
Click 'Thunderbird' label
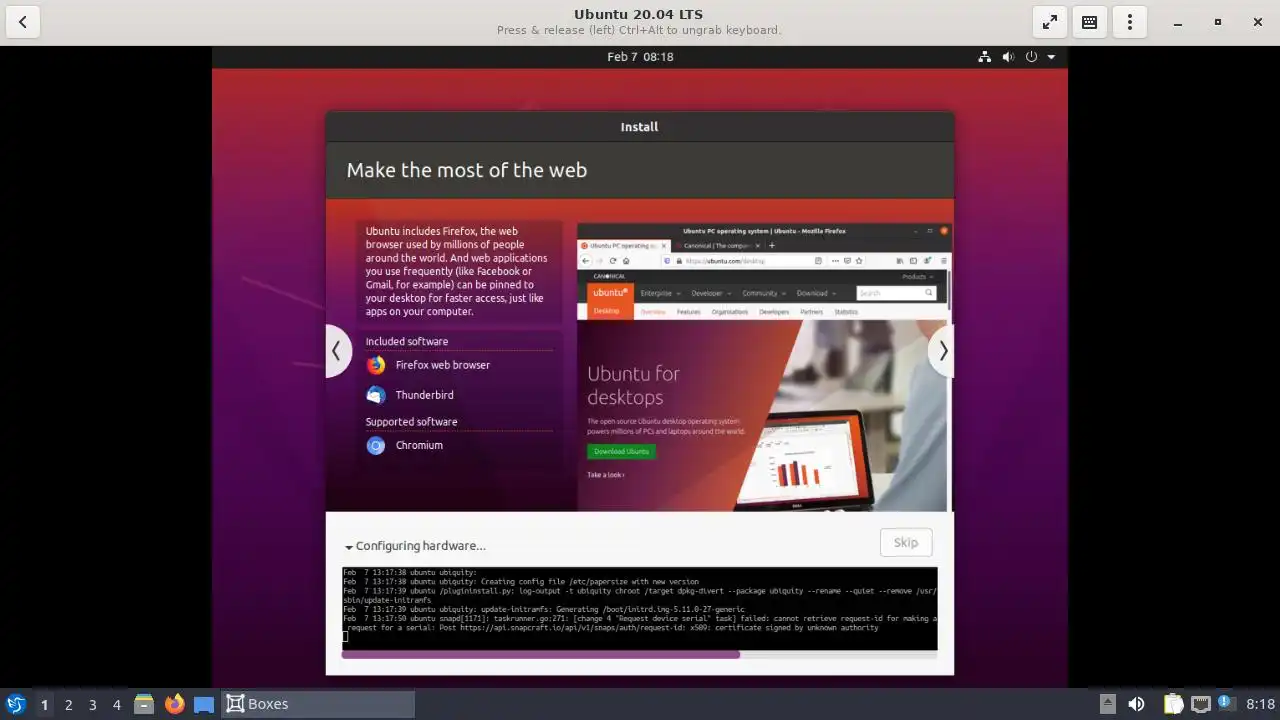pos(424,395)
